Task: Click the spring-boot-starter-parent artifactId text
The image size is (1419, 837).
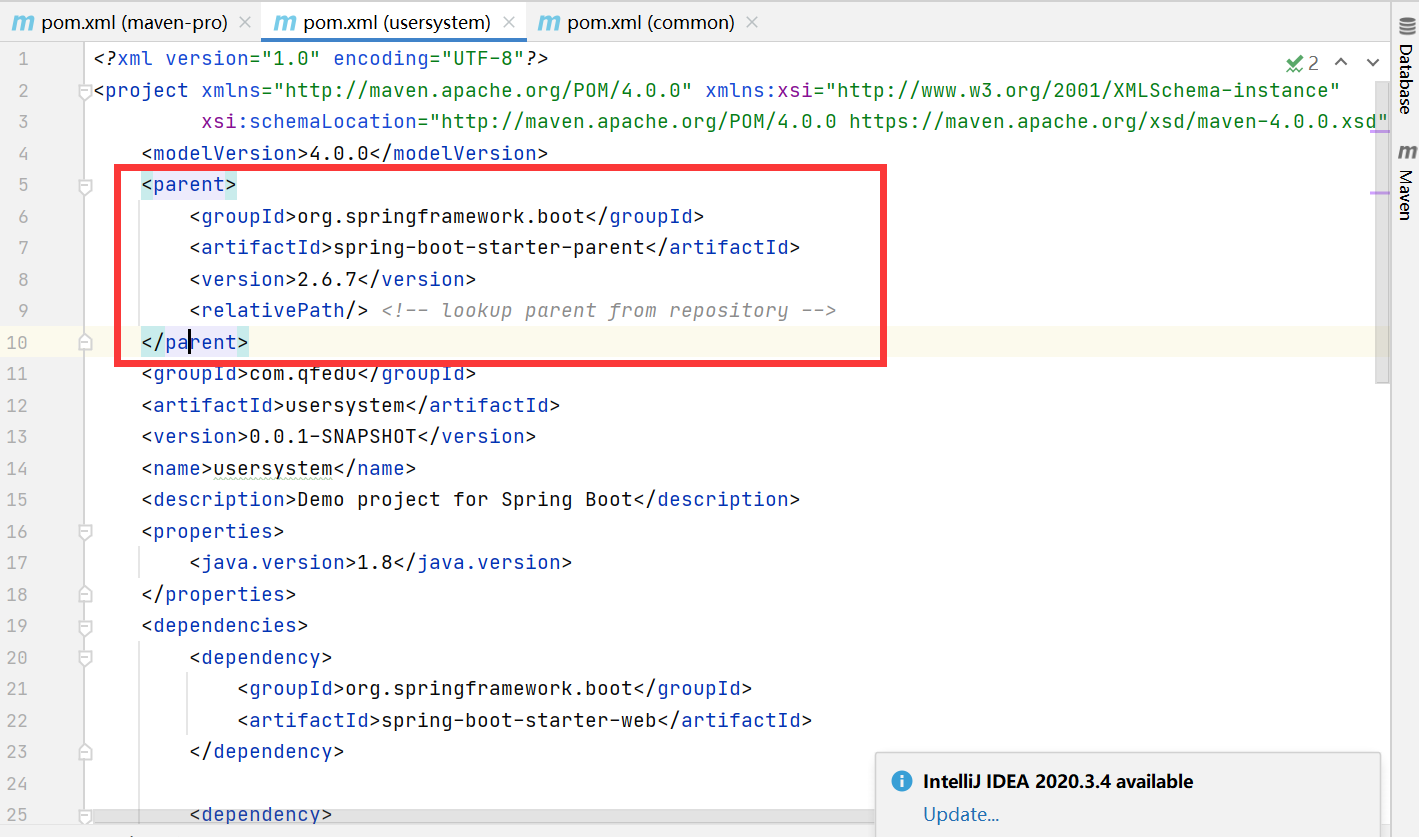Action: click(x=488, y=248)
